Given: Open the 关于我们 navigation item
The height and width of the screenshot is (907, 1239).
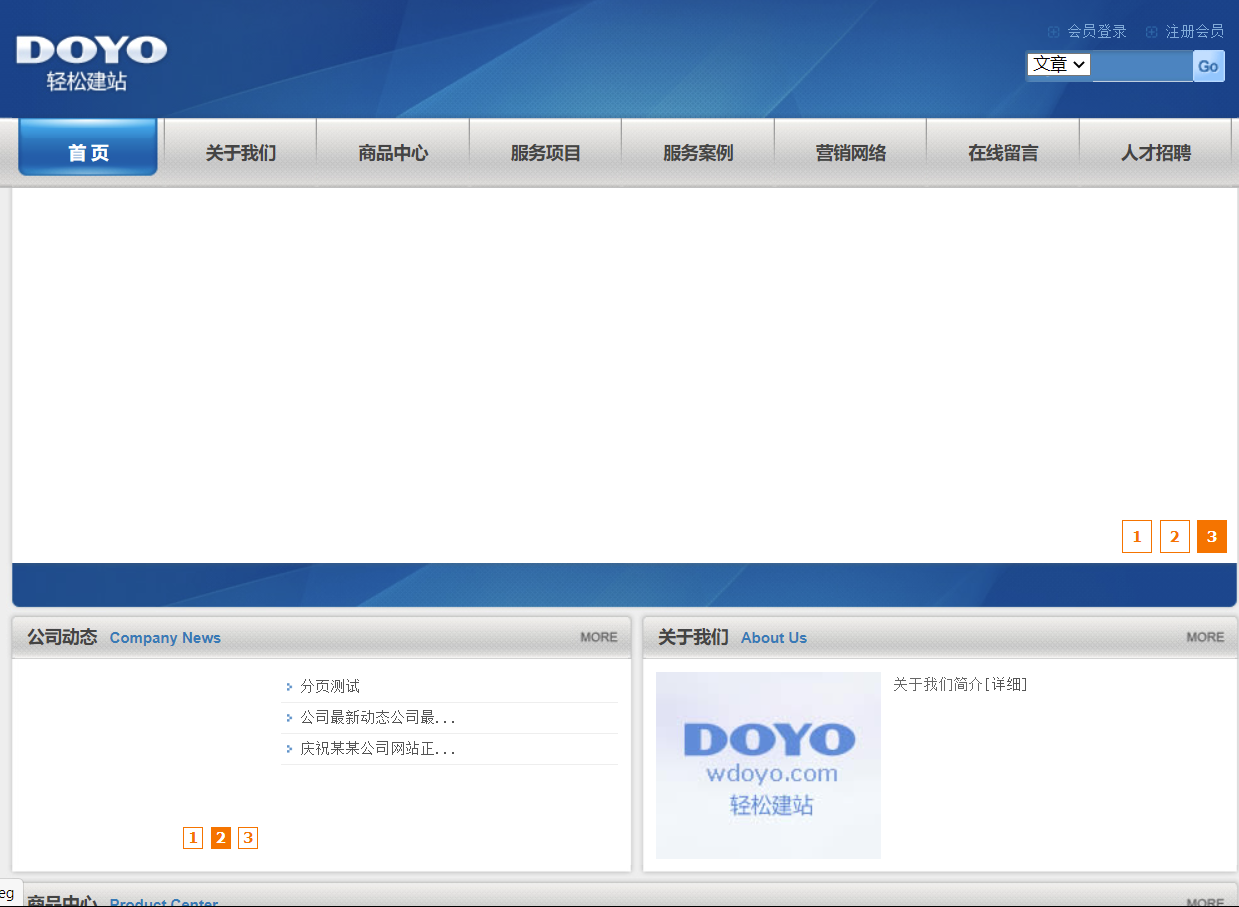Looking at the screenshot, I should [241, 153].
